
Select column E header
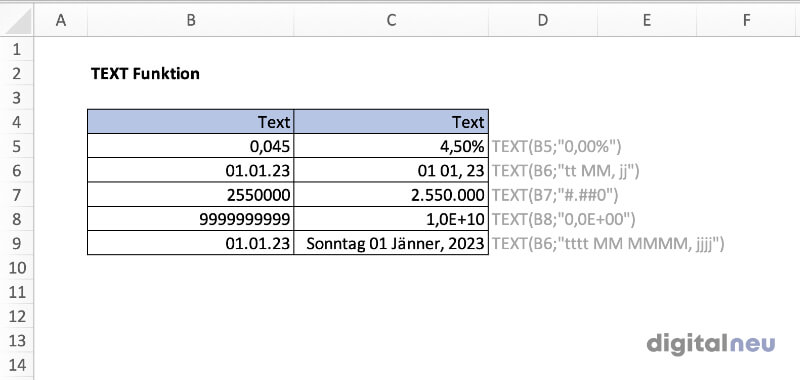click(646, 20)
